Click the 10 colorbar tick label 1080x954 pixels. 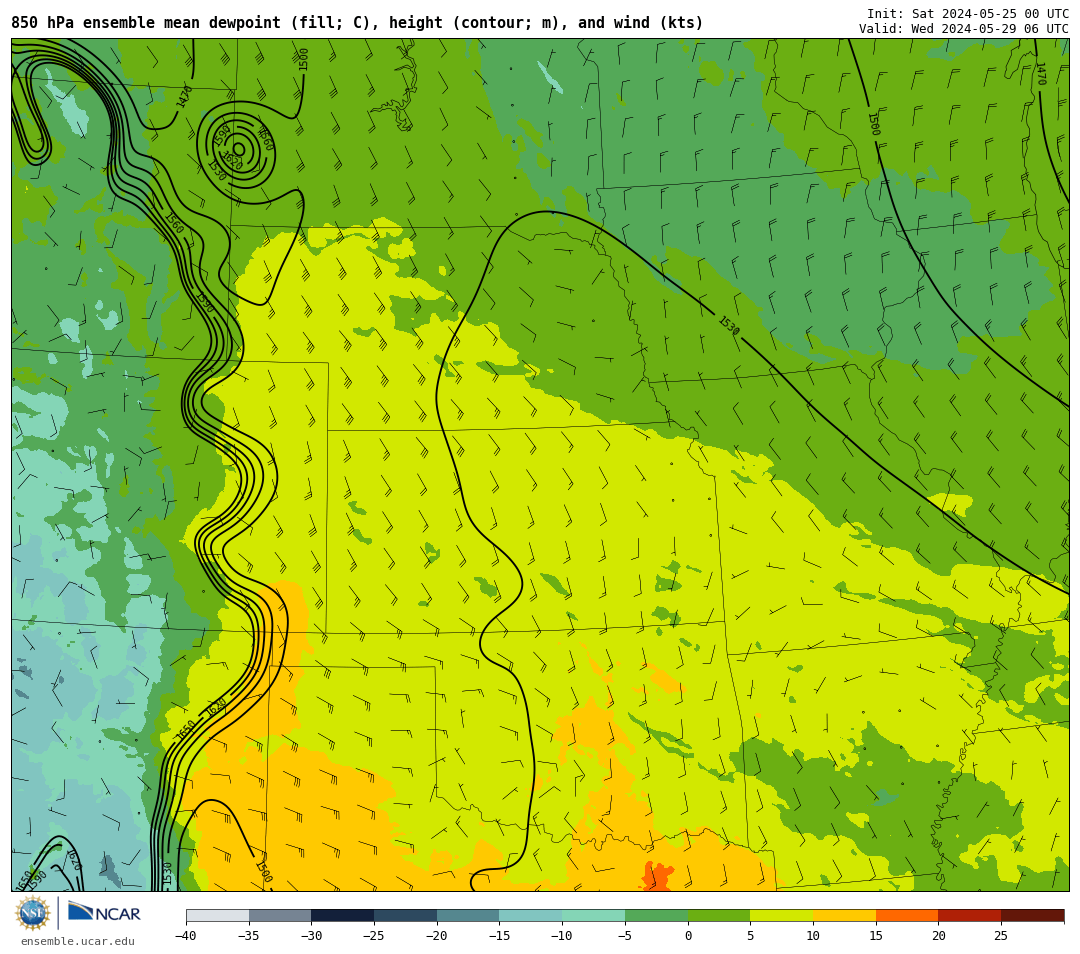pyautogui.click(x=813, y=936)
